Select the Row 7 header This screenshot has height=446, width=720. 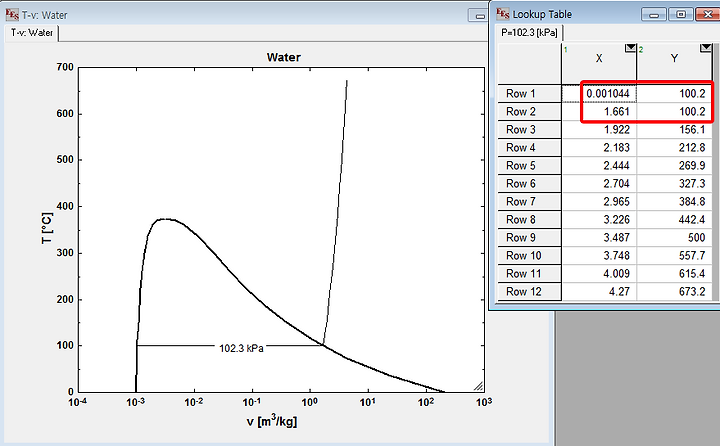click(x=529, y=201)
